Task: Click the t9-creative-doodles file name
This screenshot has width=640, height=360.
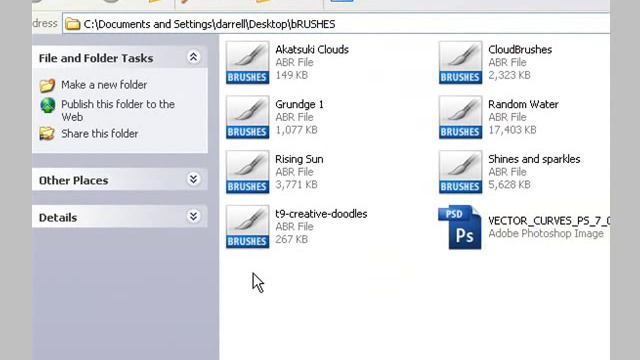Action: (x=321, y=214)
